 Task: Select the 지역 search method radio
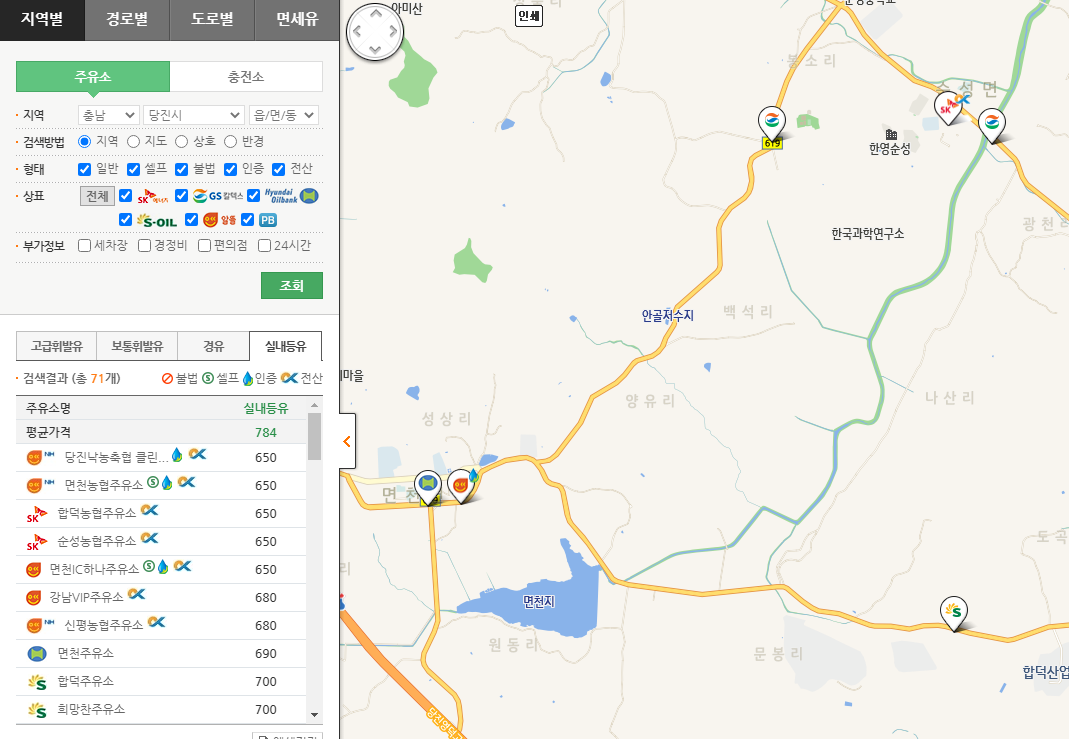coord(85,141)
